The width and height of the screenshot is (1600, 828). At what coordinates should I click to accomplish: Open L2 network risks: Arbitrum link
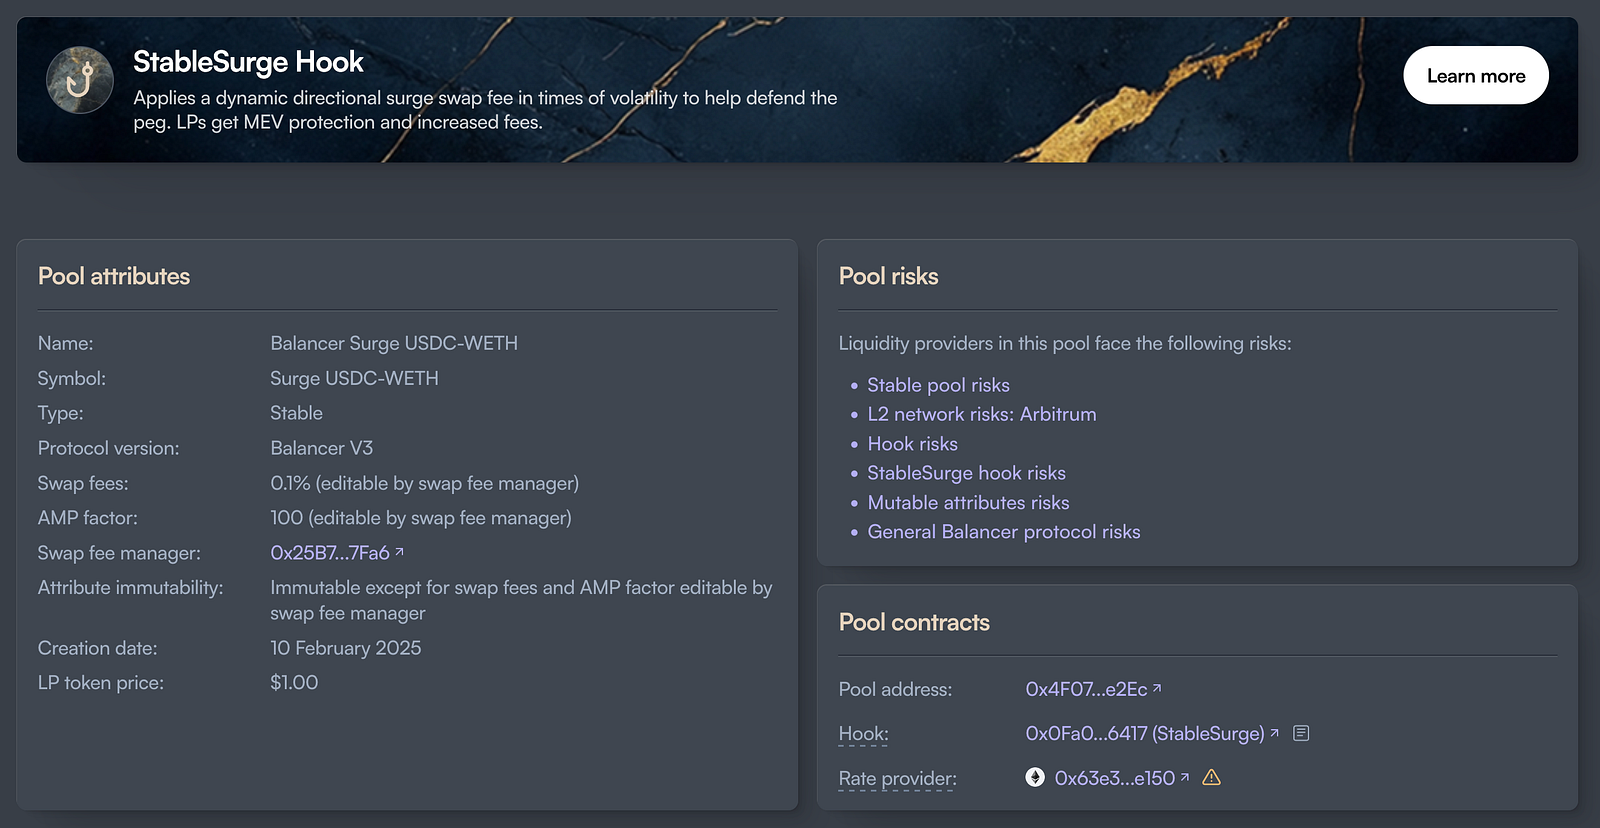982,414
